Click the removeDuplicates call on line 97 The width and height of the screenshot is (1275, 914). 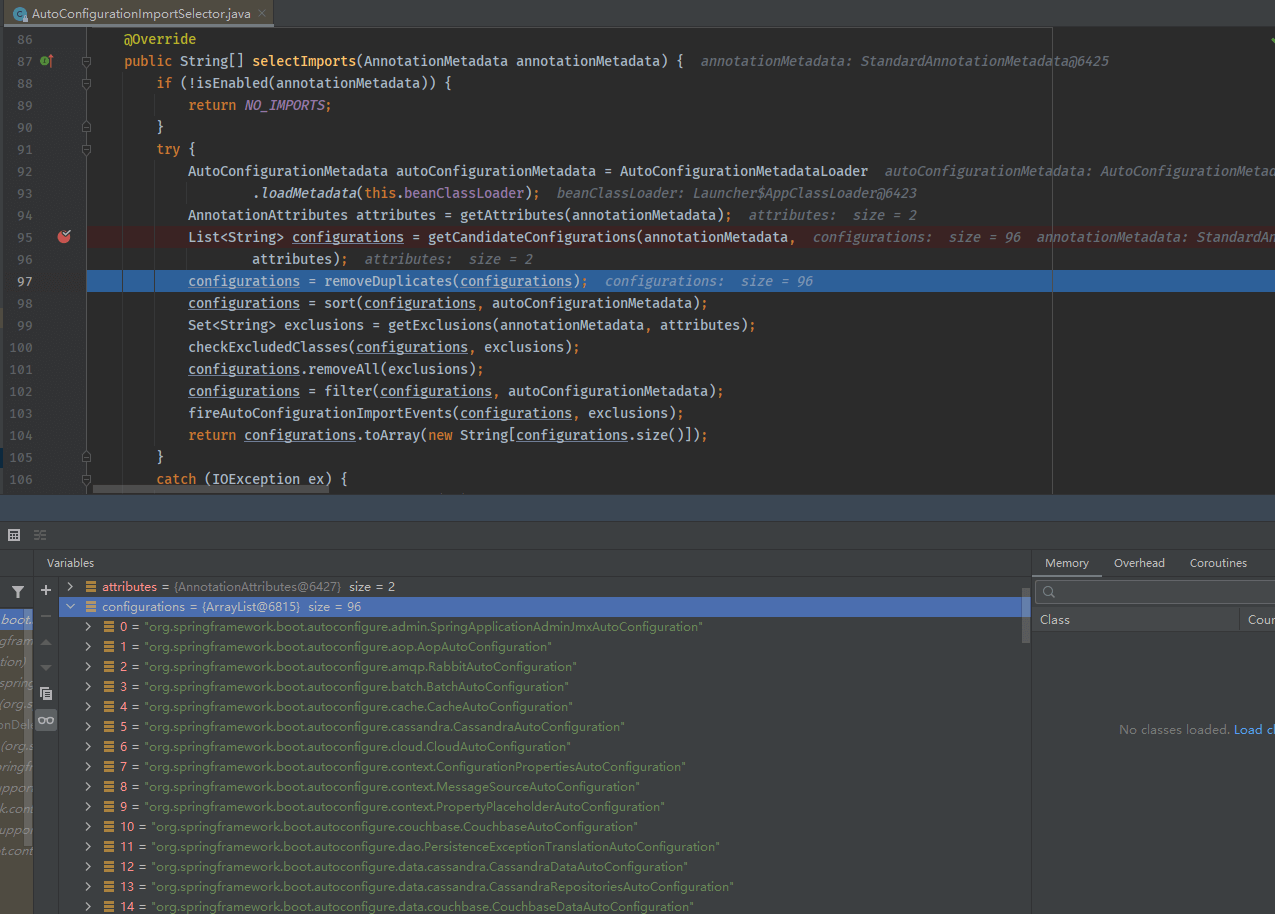click(388, 281)
